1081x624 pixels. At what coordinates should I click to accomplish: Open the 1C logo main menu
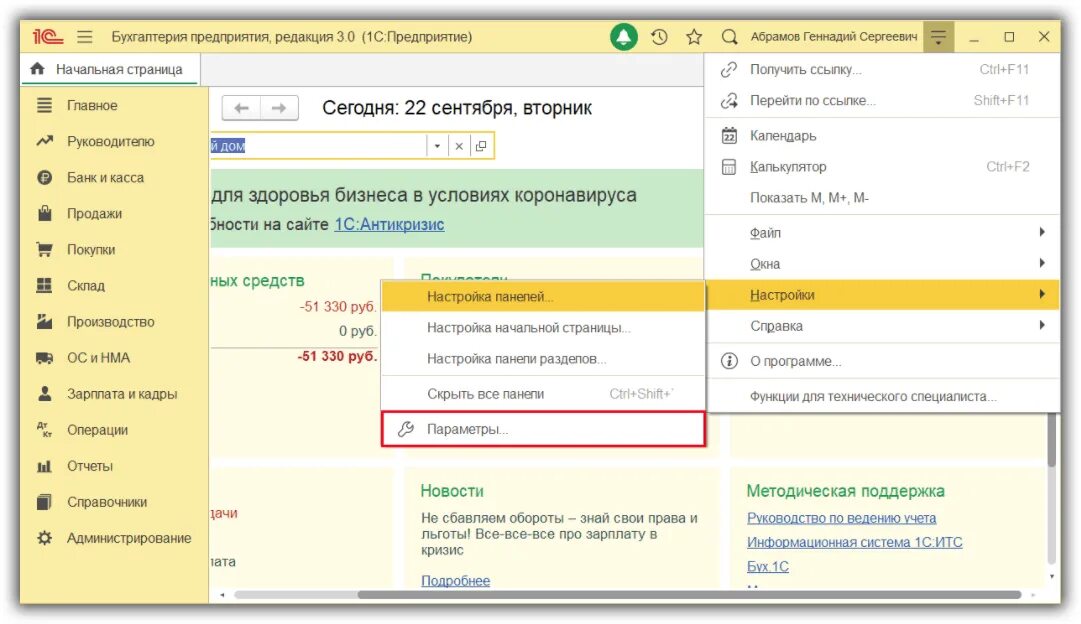coord(48,37)
